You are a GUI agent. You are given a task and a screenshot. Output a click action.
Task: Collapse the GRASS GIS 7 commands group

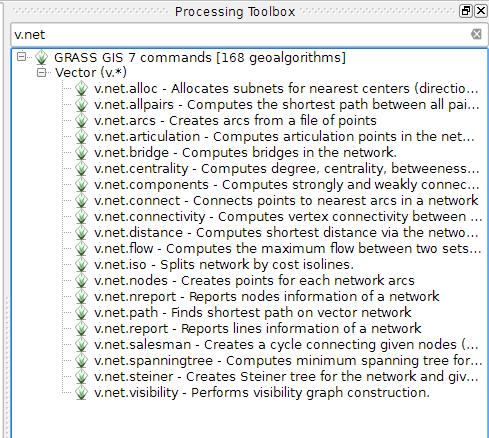click(x=21, y=57)
